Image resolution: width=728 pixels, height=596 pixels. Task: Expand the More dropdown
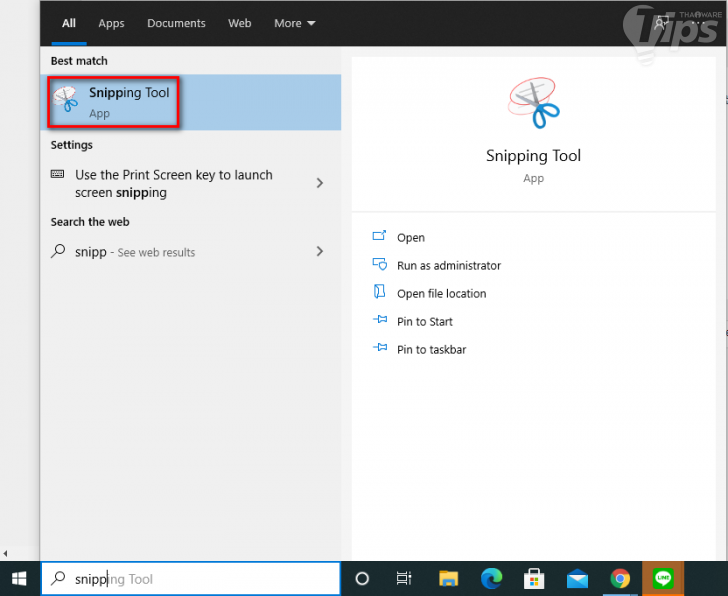tap(294, 23)
